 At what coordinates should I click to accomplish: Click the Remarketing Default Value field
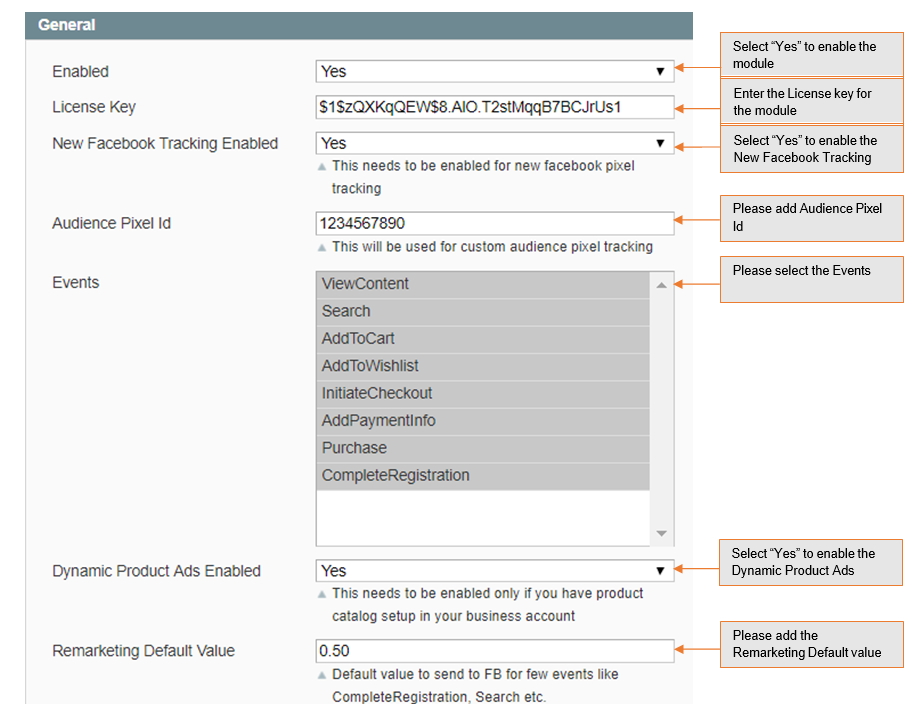494,651
